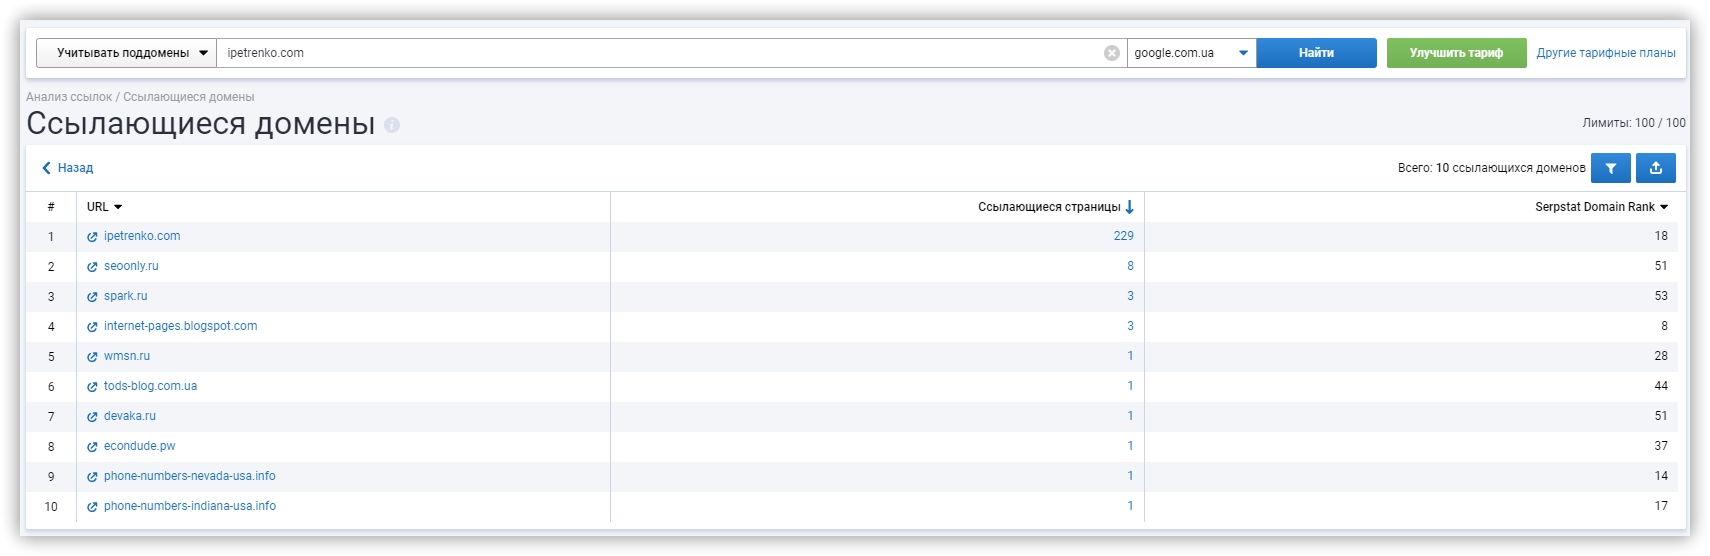This screenshot has width=1710, height=556.
Task: Open Другие тарифные планы link
Action: 1606,53
